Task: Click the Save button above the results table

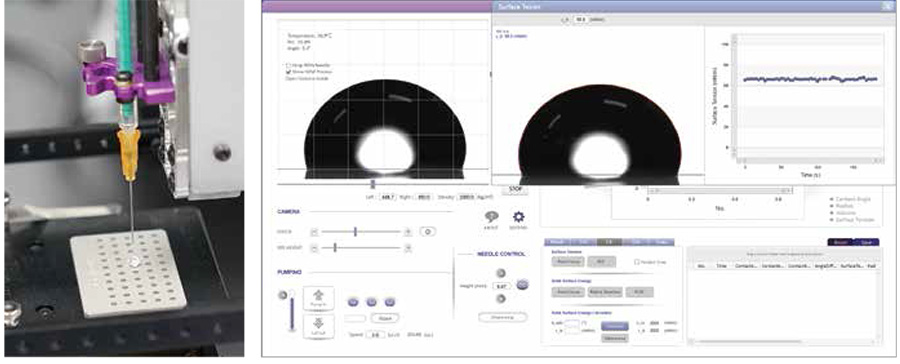Action: click(866, 242)
